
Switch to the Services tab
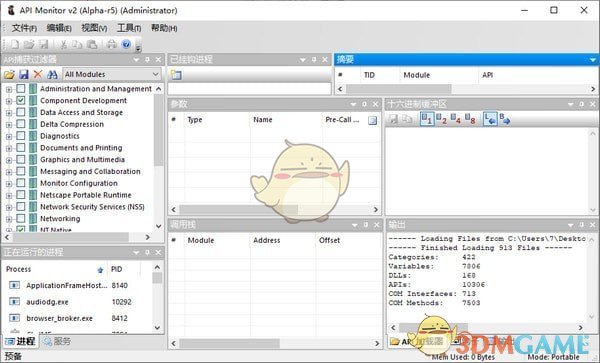(x=57, y=341)
